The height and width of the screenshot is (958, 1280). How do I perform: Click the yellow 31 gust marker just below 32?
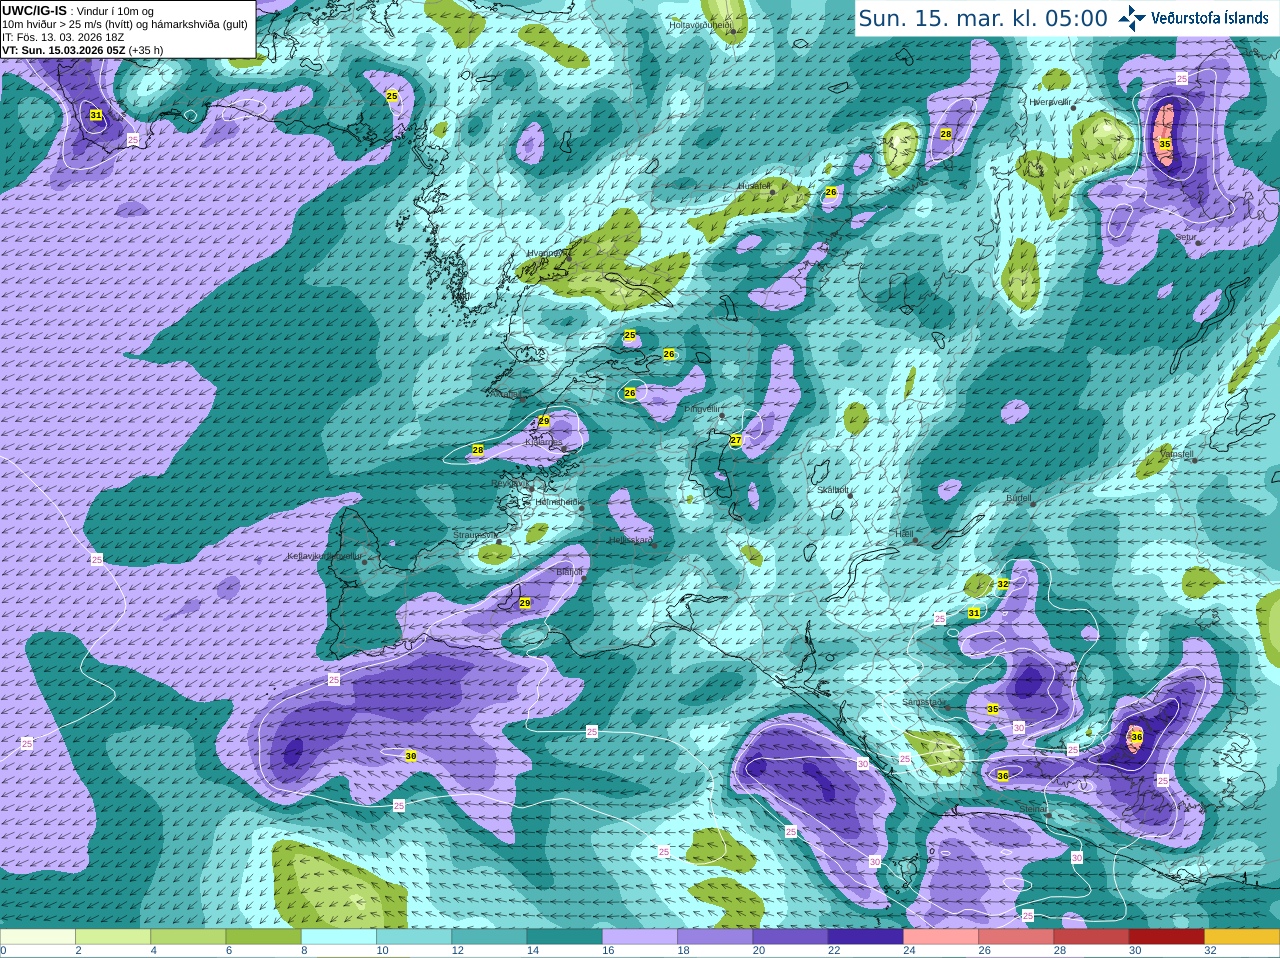(x=974, y=613)
